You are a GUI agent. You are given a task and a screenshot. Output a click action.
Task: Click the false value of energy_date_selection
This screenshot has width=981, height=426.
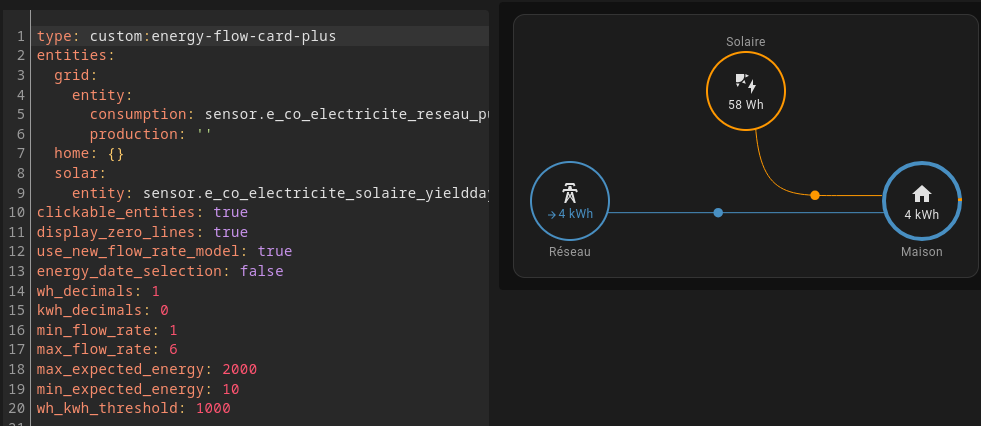point(262,271)
